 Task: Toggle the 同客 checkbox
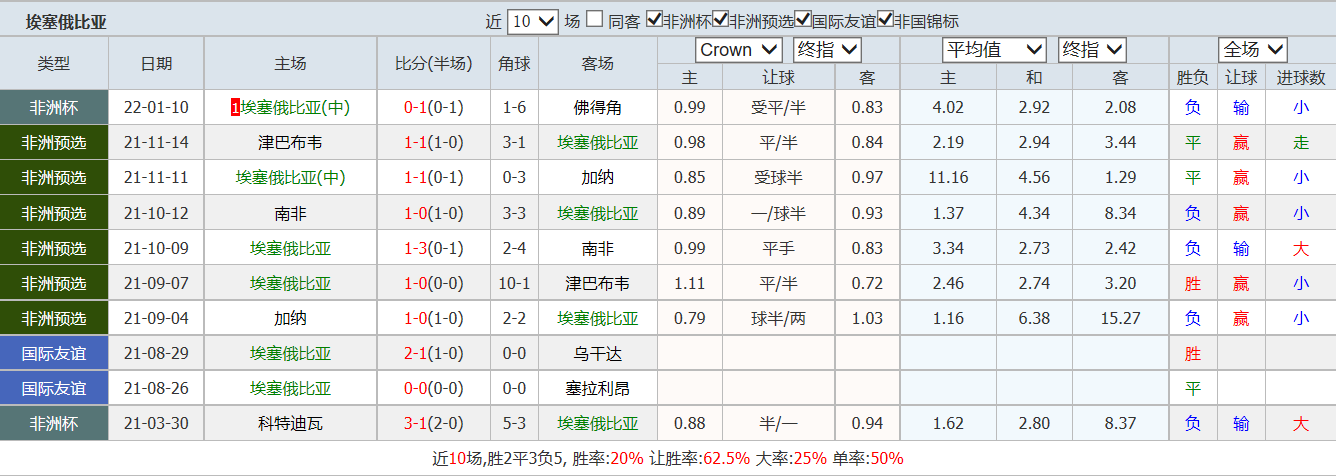(x=595, y=20)
